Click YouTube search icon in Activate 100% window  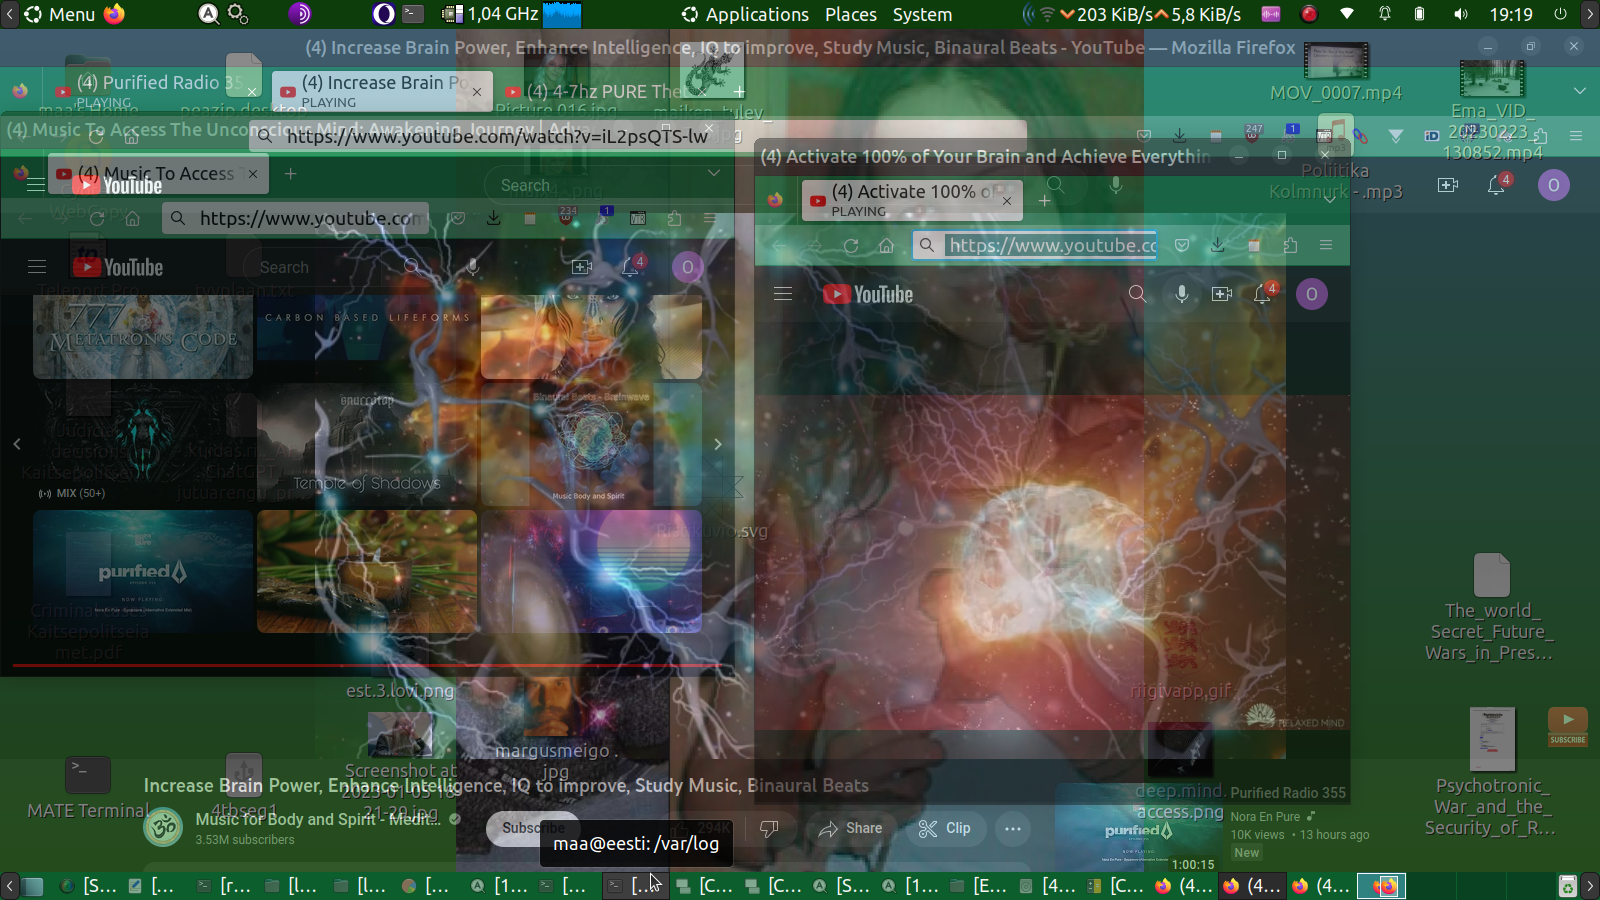click(x=1137, y=294)
